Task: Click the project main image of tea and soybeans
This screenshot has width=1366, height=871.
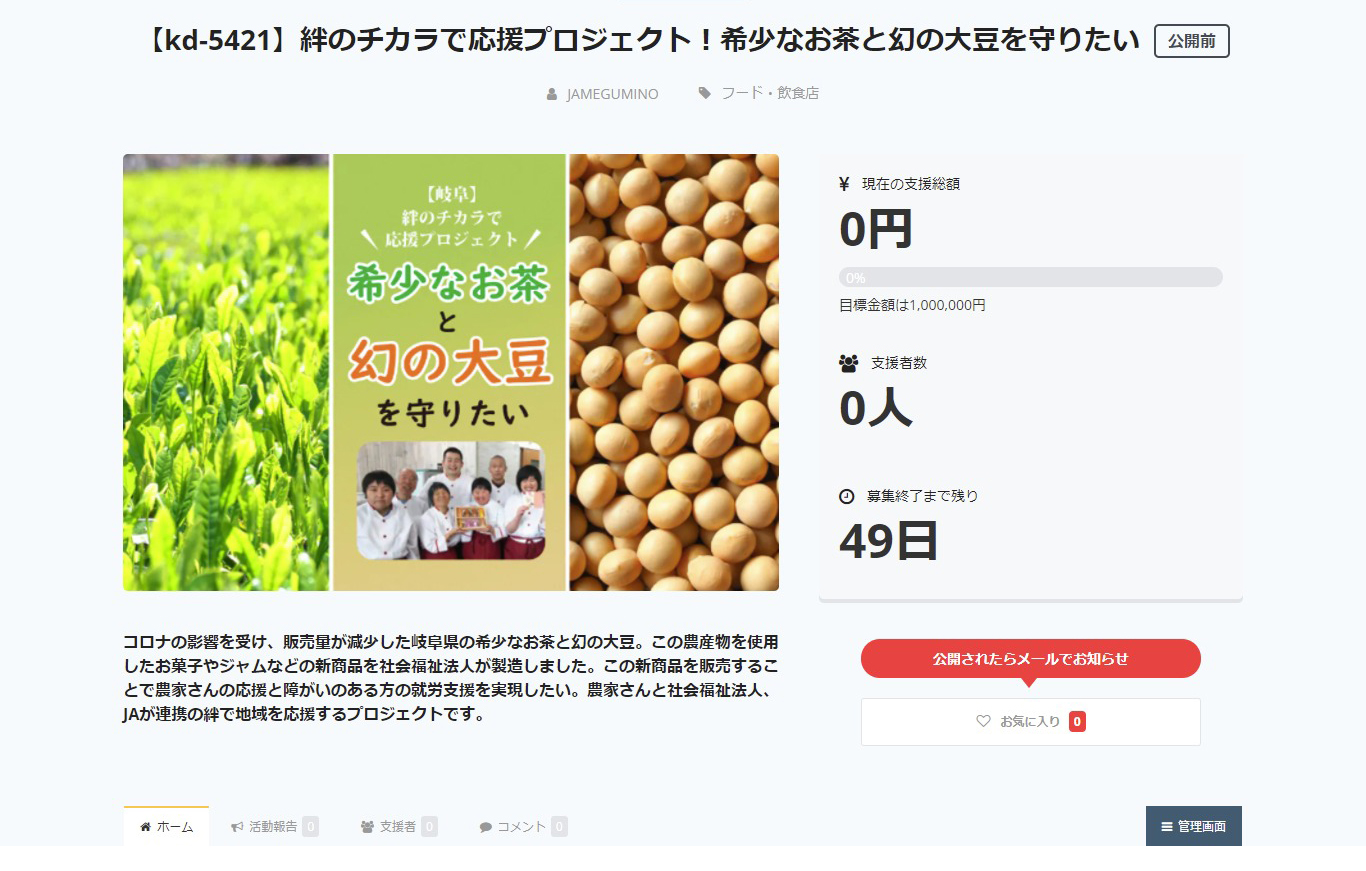Action: point(451,372)
